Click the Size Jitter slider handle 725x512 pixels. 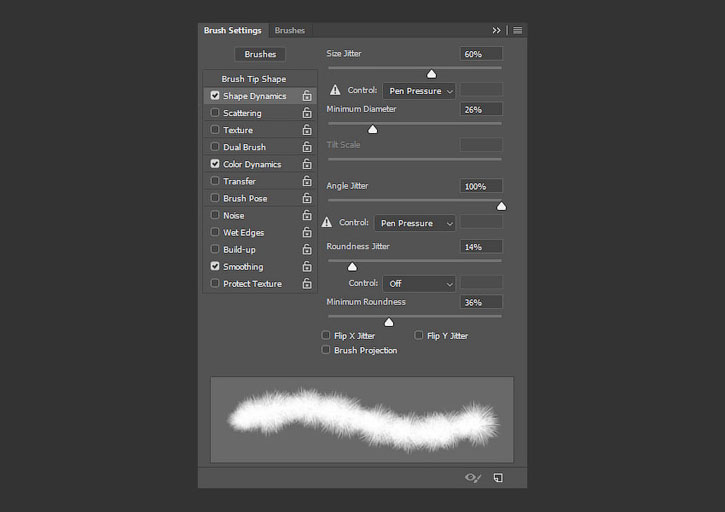click(431, 74)
